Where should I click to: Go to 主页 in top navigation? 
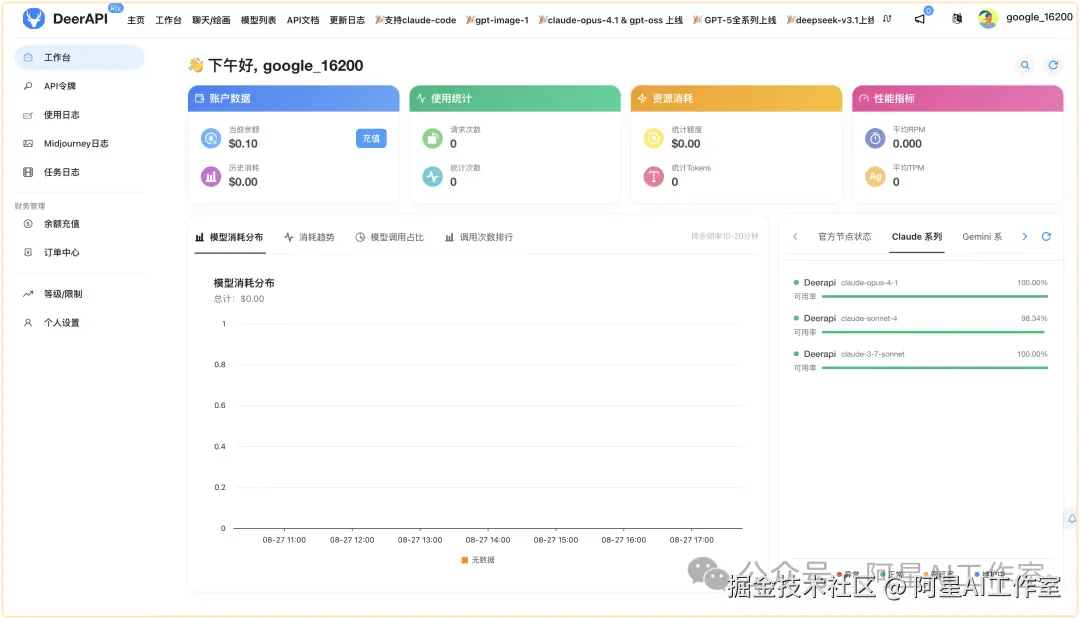(x=136, y=20)
